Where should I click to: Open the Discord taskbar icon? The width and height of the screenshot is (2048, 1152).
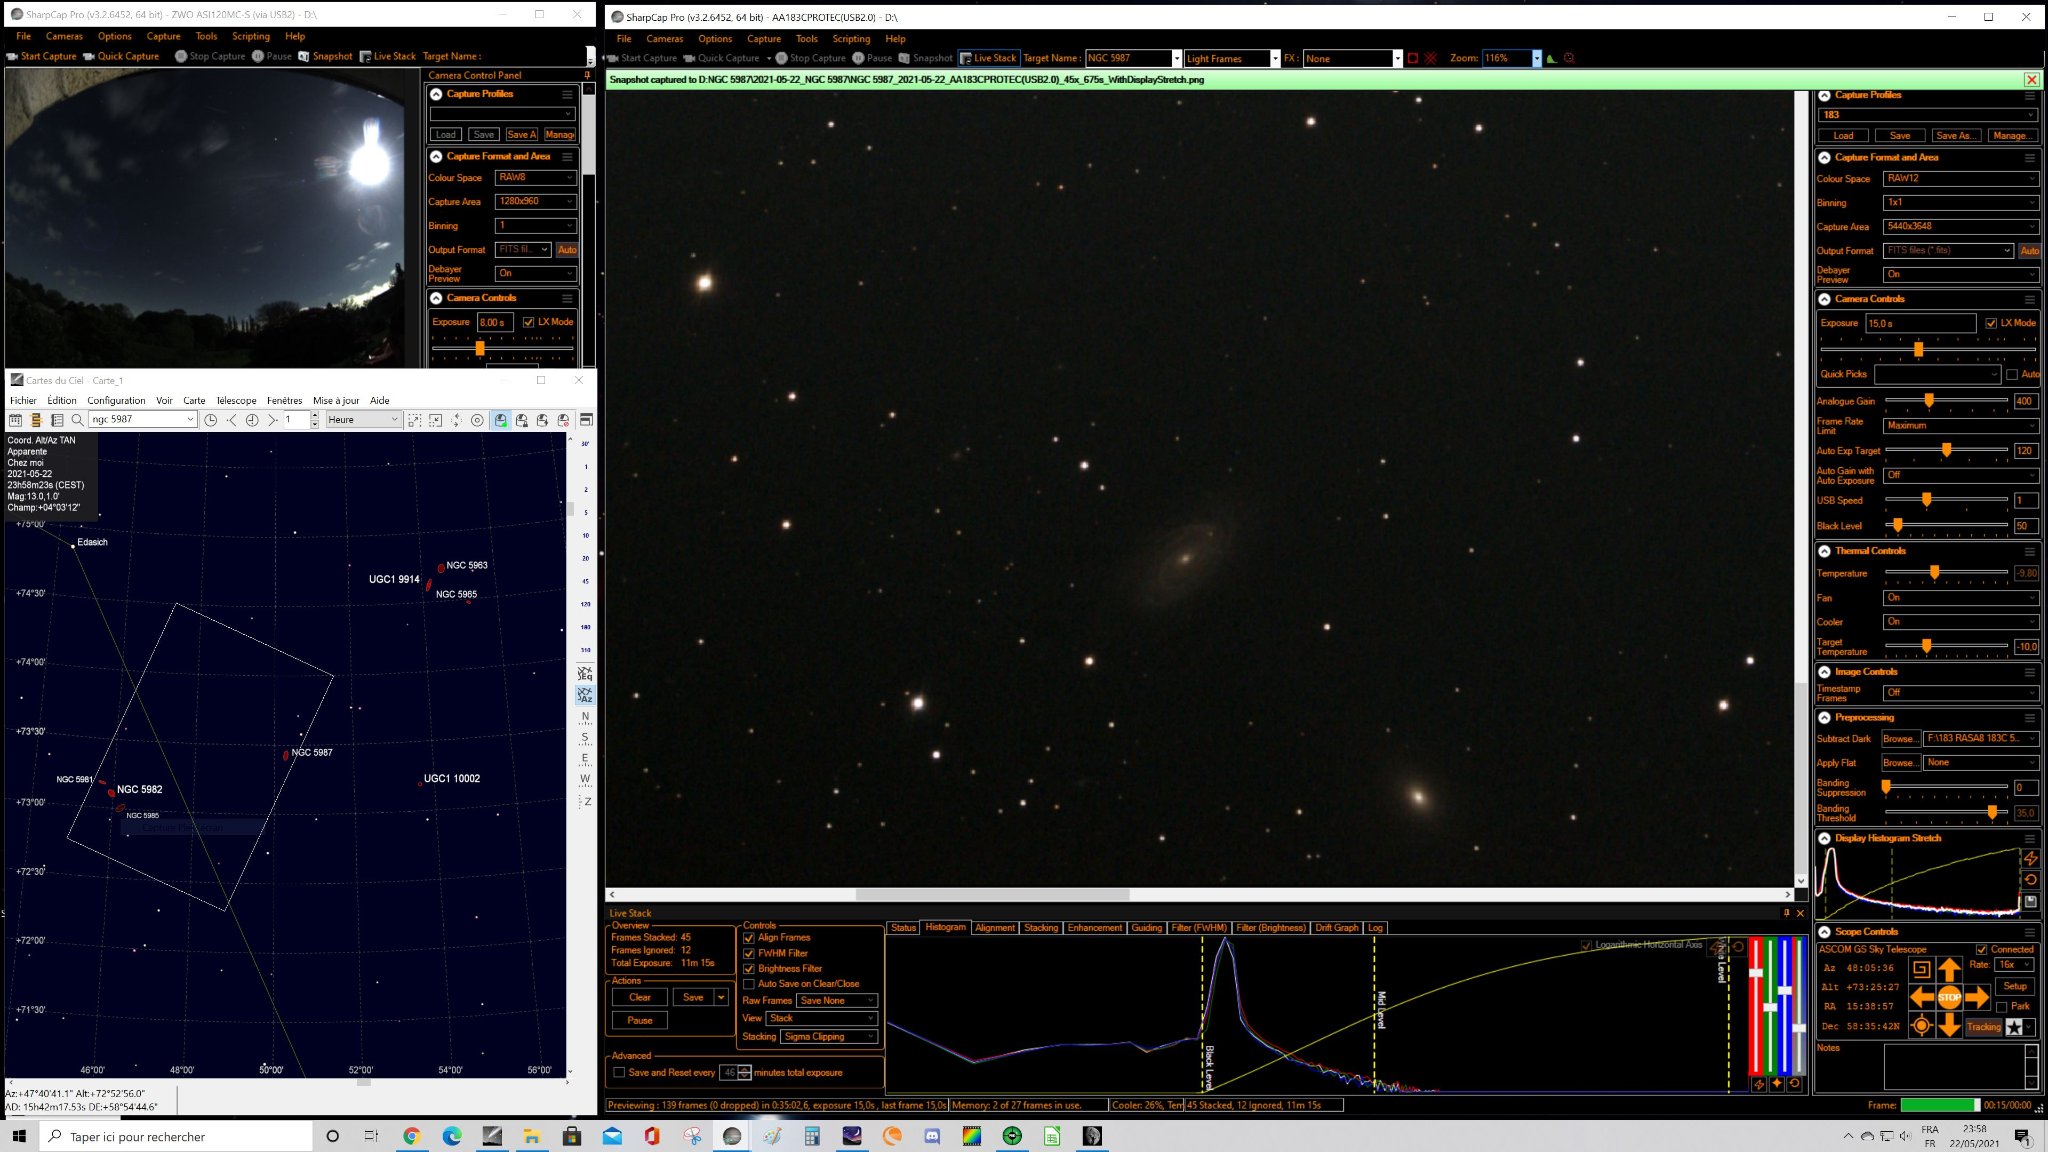[x=932, y=1136]
